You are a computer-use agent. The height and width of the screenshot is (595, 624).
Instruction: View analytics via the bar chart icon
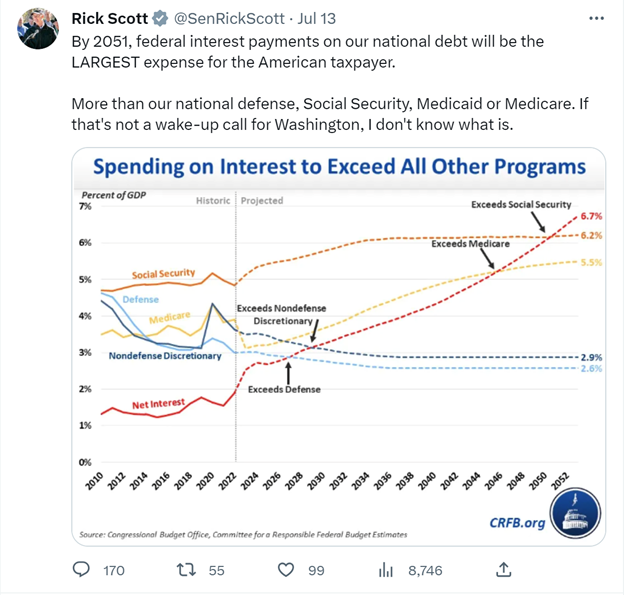click(386, 570)
